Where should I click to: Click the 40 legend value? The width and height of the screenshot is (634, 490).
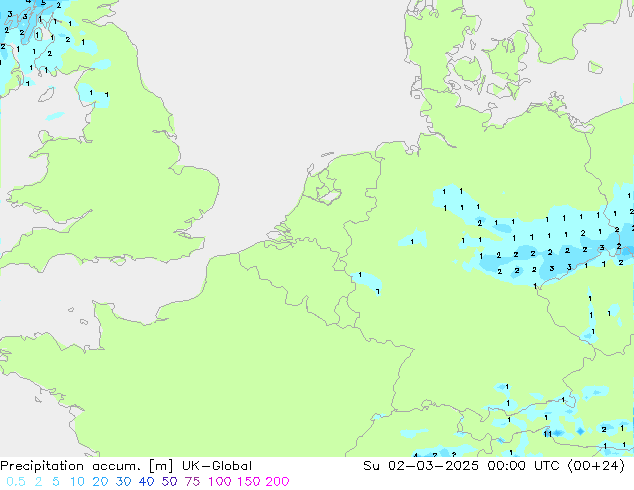point(146,482)
